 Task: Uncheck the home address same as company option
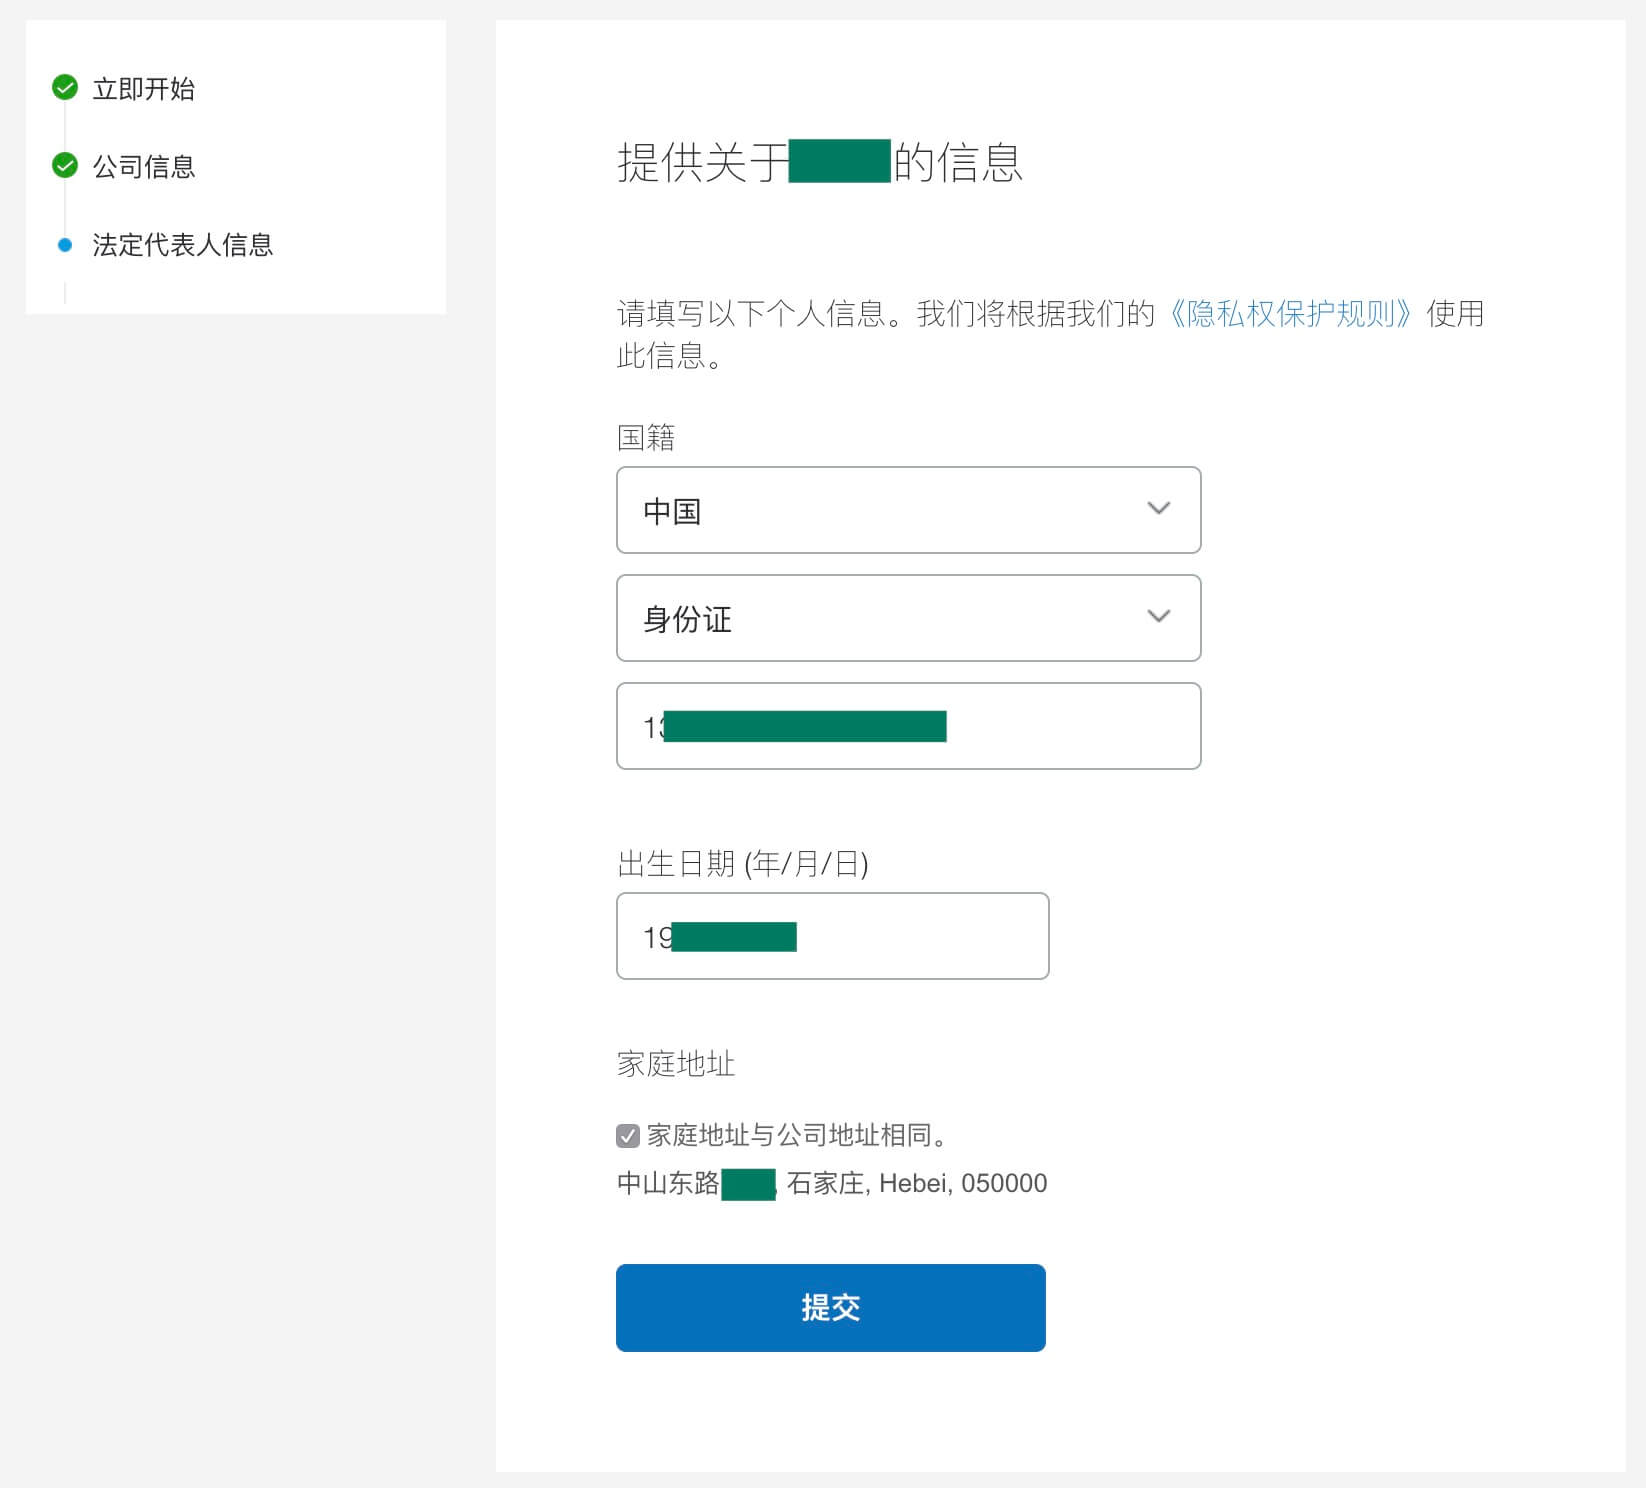coord(627,1135)
